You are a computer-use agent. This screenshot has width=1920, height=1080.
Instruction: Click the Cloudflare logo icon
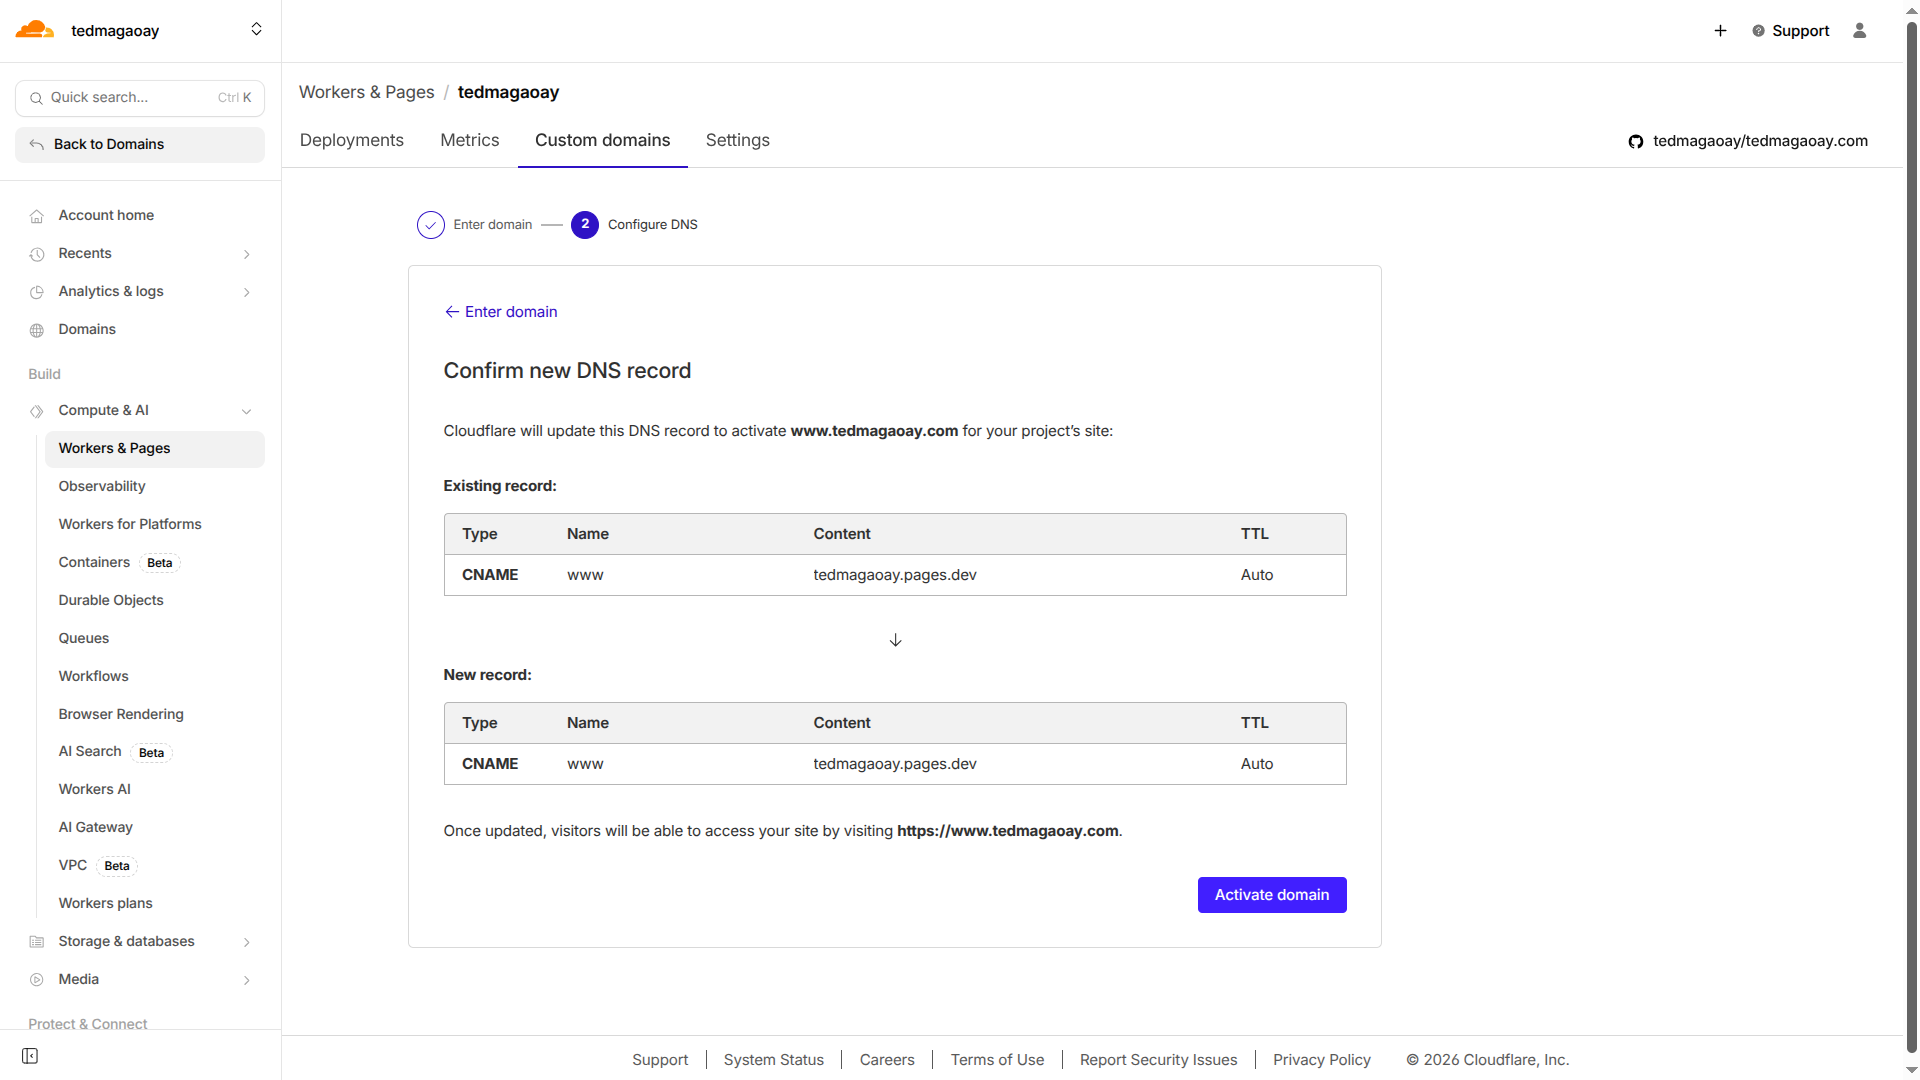pyautogui.click(x=35, y=30)
